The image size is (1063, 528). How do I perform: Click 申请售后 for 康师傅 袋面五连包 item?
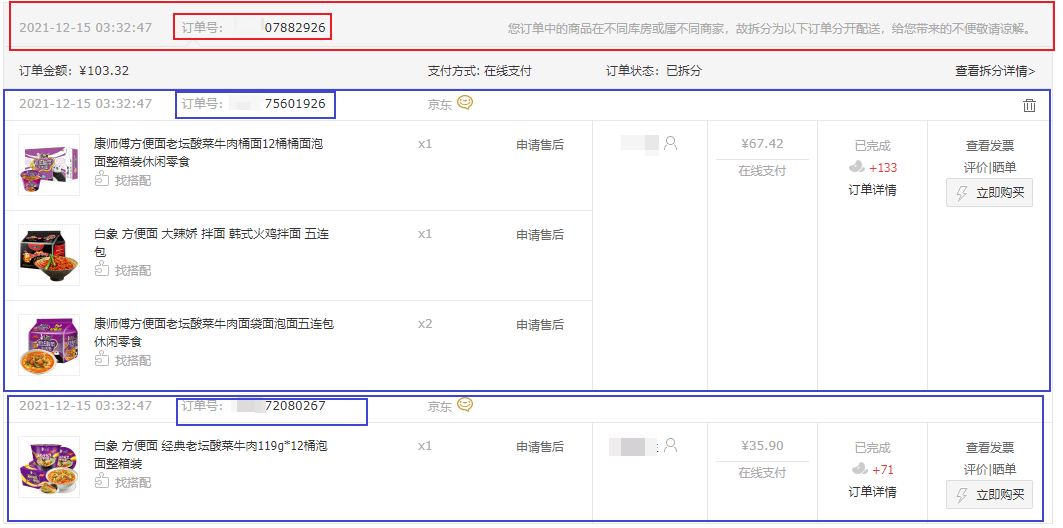[x=540, y=325]
